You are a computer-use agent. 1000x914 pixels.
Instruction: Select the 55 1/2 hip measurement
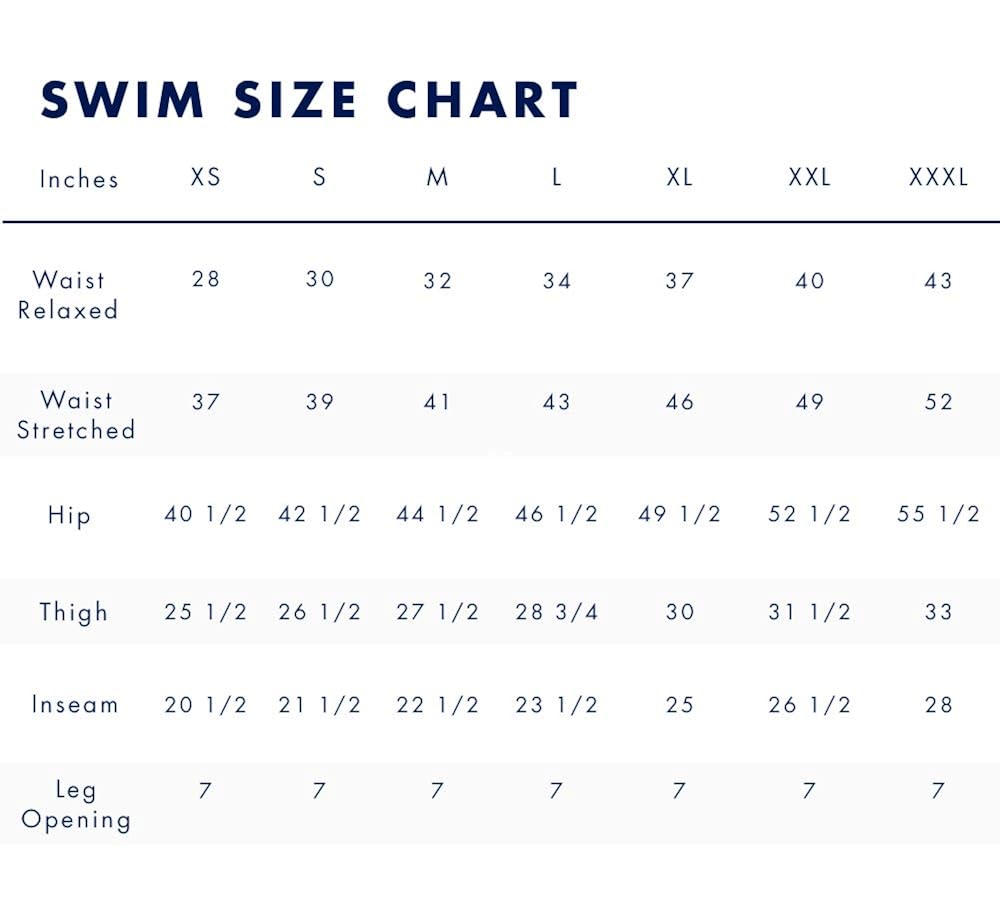tap(938, 514)
